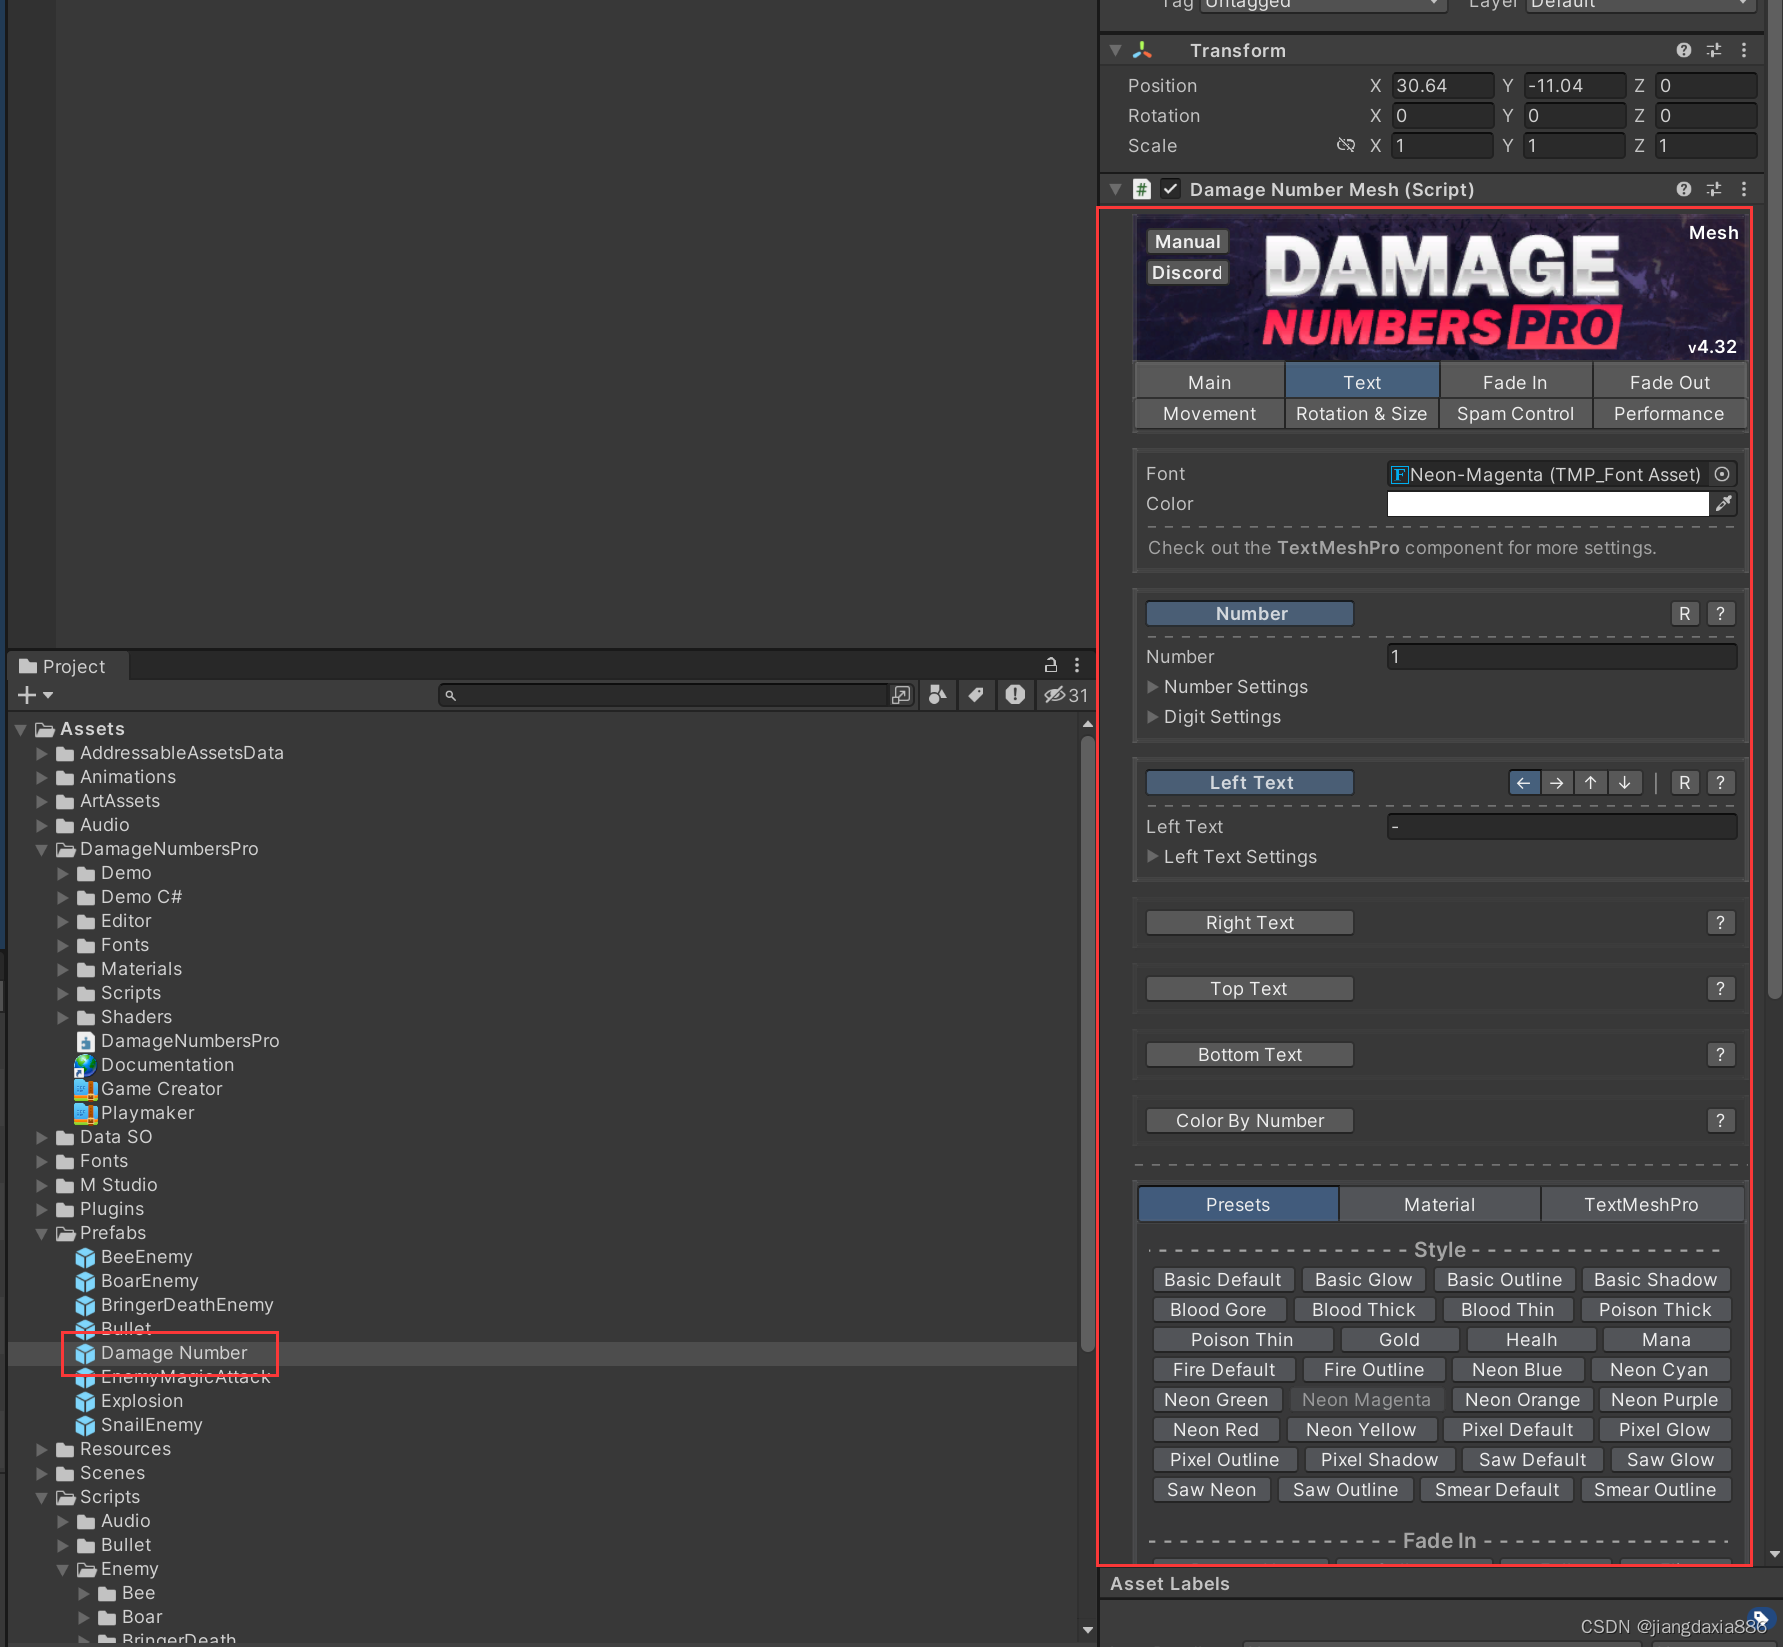Apply the Pixel Glow style preset

pyautogui.click(x=1664, y=1429)
